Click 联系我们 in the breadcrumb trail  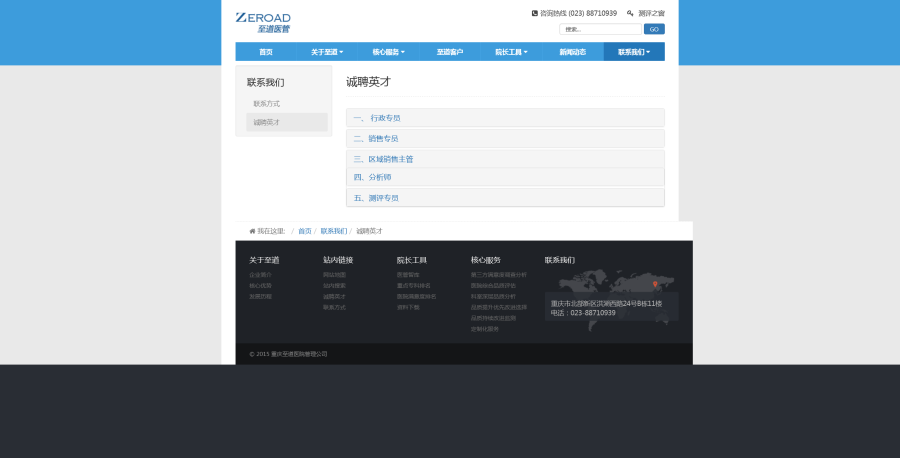coord(333,231)
